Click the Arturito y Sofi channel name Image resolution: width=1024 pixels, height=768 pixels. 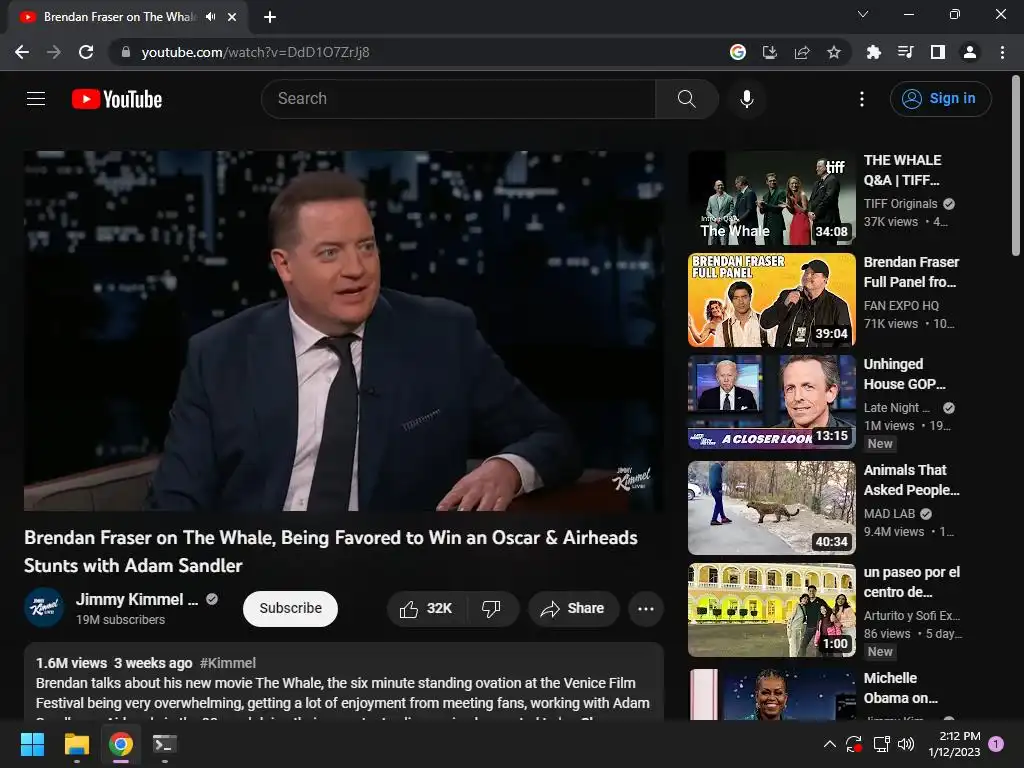tap(912, 616)
